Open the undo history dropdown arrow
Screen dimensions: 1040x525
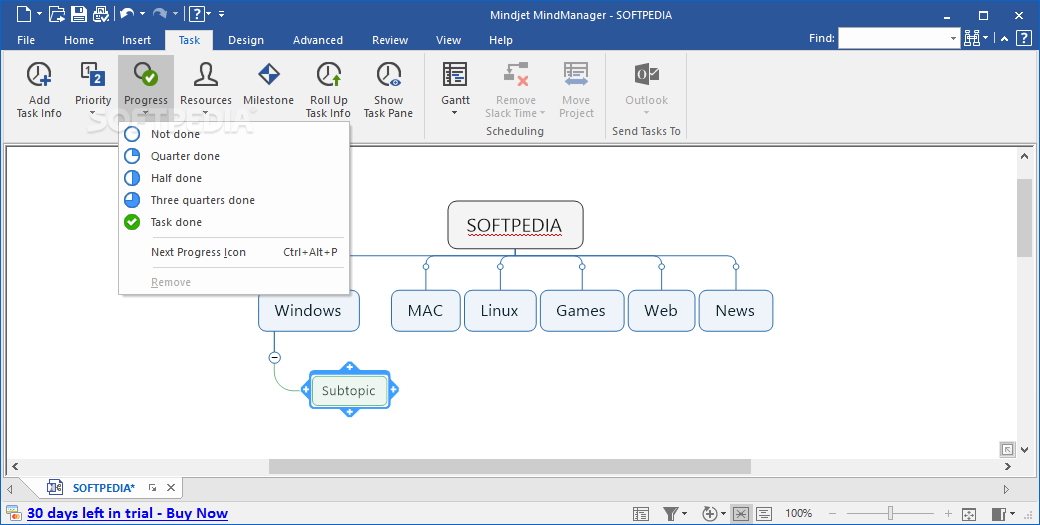[x=142, y=13]
